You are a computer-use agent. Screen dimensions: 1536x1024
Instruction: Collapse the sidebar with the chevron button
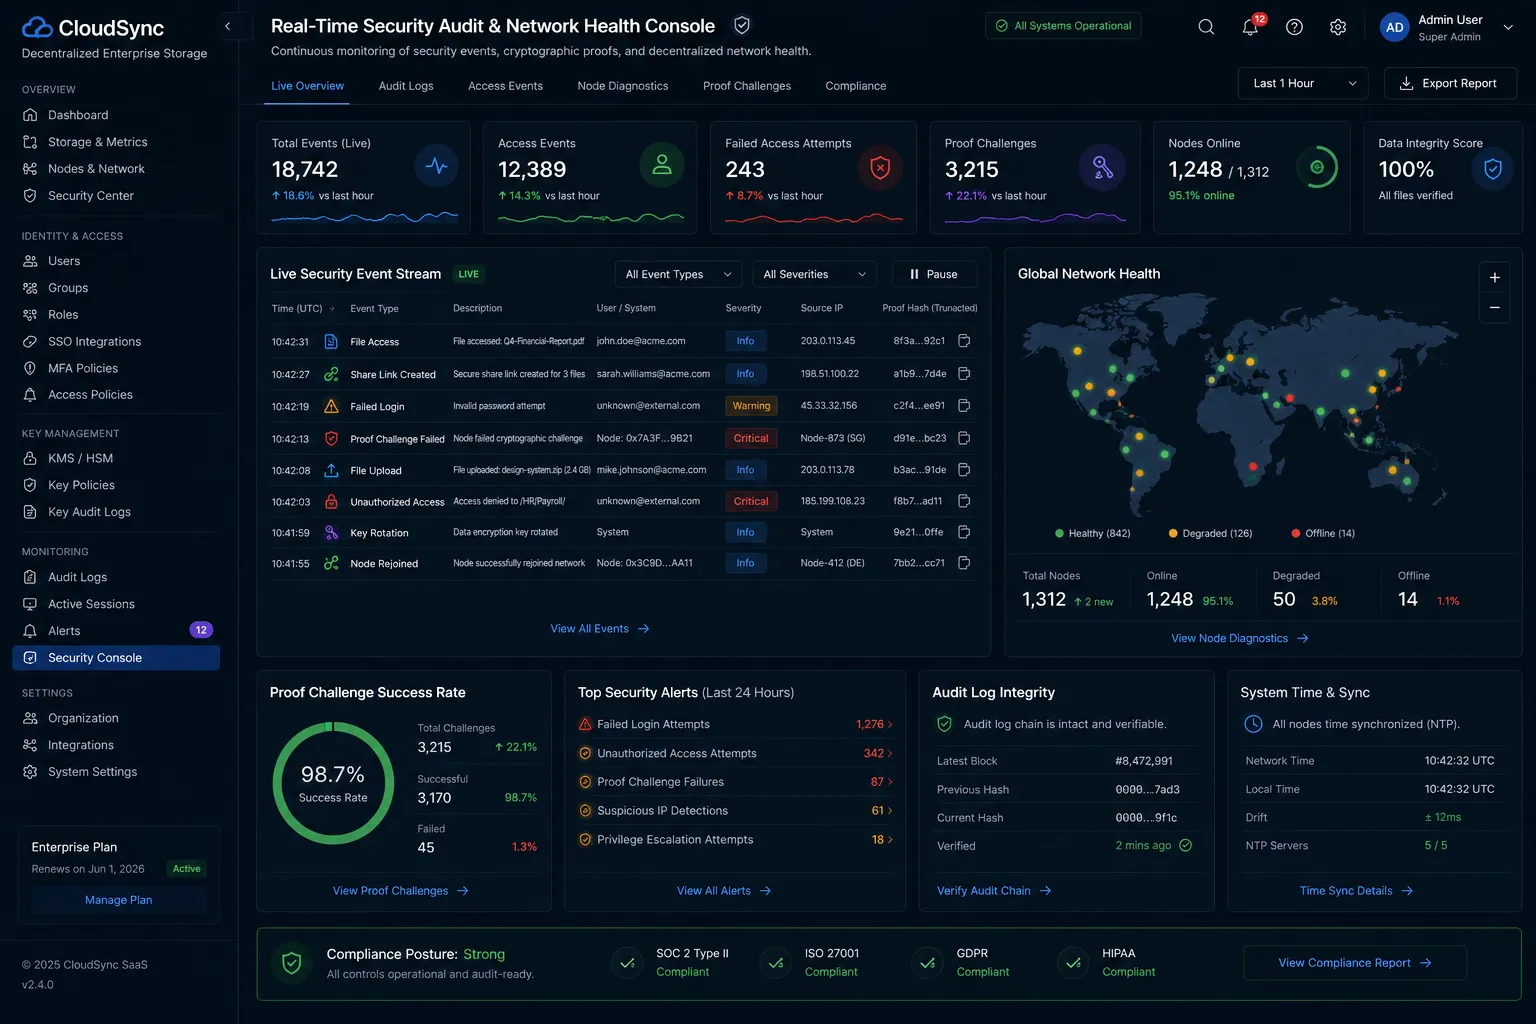pyautogui.click(x=227, y=26)
